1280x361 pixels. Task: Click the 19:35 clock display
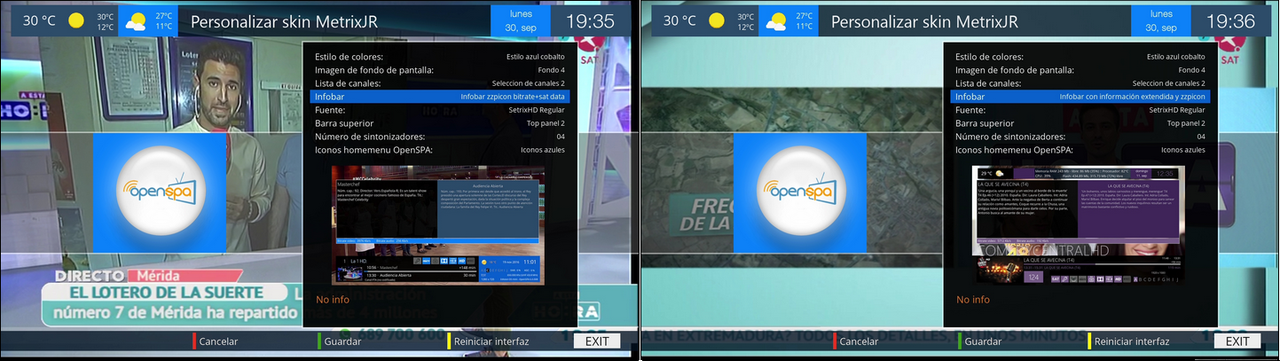[x=590, y=20]
